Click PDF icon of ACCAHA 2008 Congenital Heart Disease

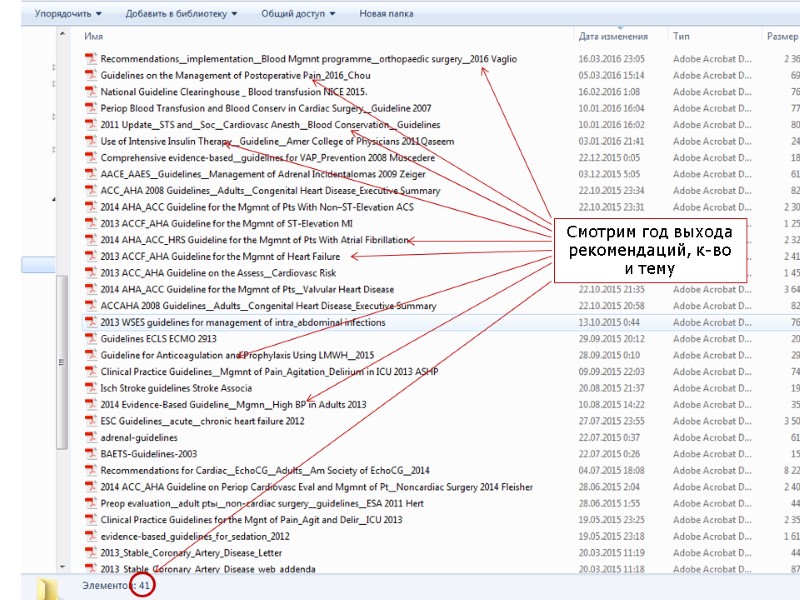(x=91, y=306)
